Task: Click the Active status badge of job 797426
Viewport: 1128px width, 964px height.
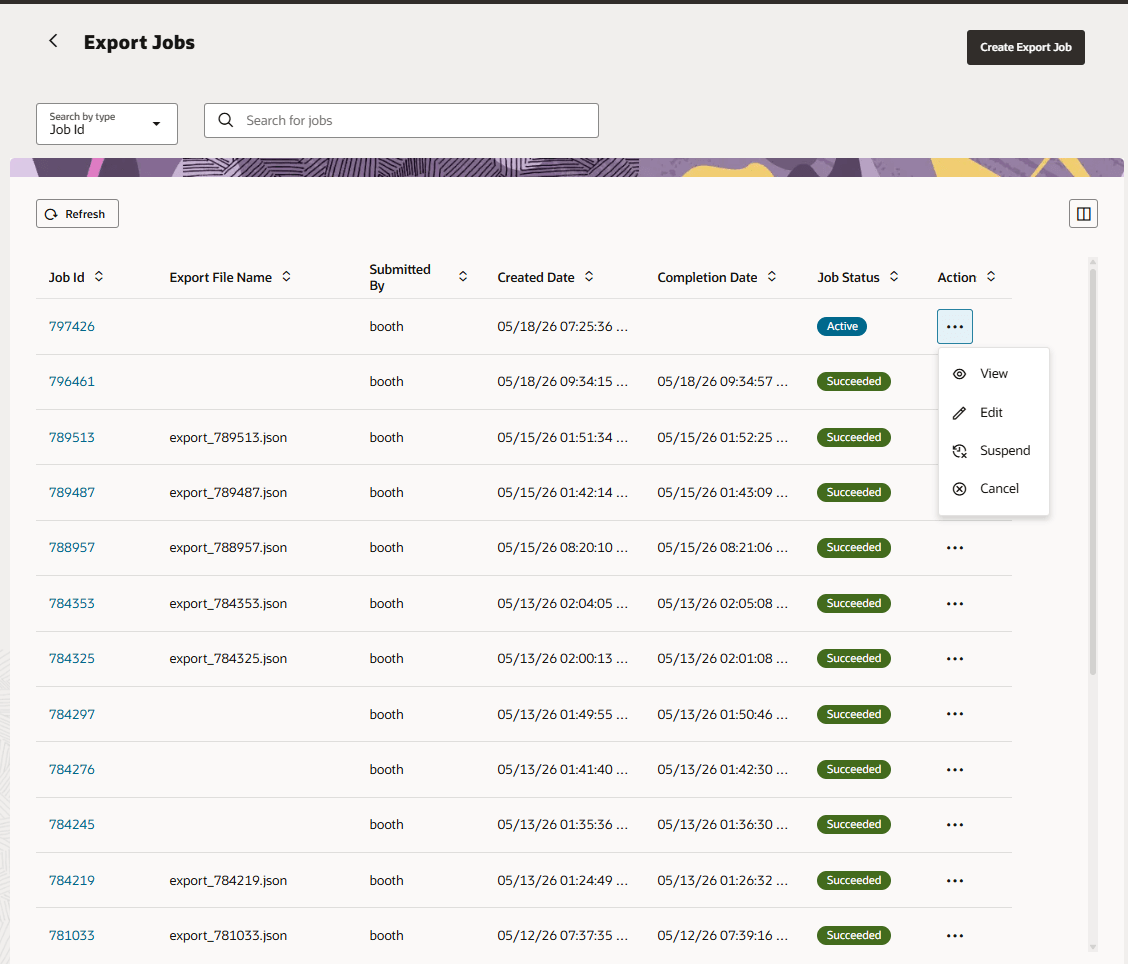Action: click(842, 327)
